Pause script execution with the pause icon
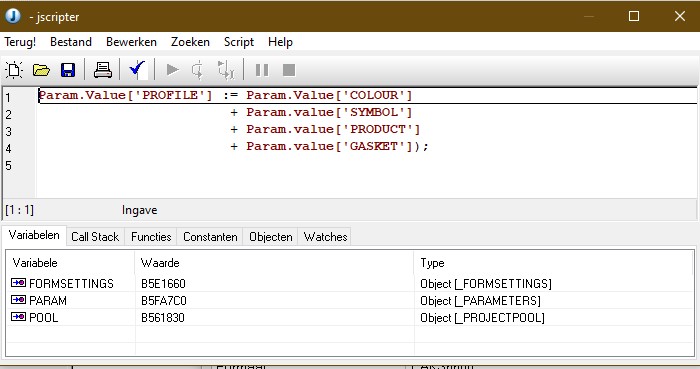The image size is (700, 369). (x=262, y=70)
